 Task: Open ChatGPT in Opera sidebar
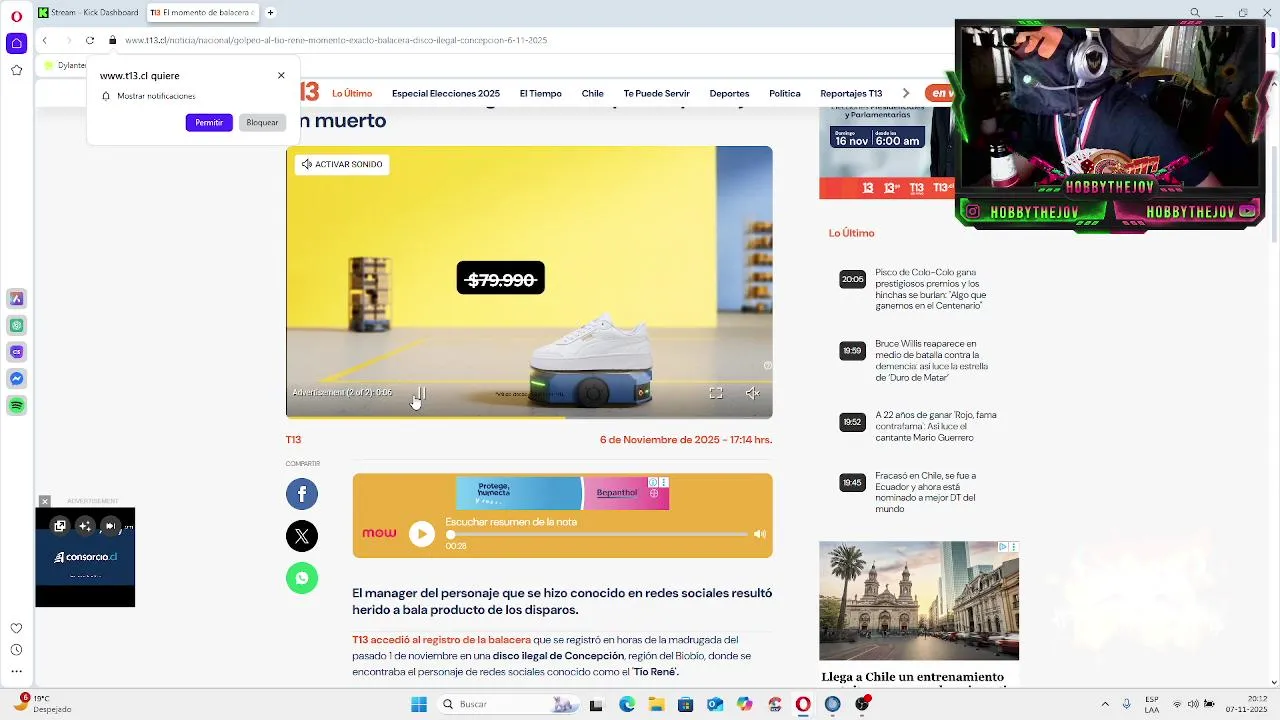point(16,325)
